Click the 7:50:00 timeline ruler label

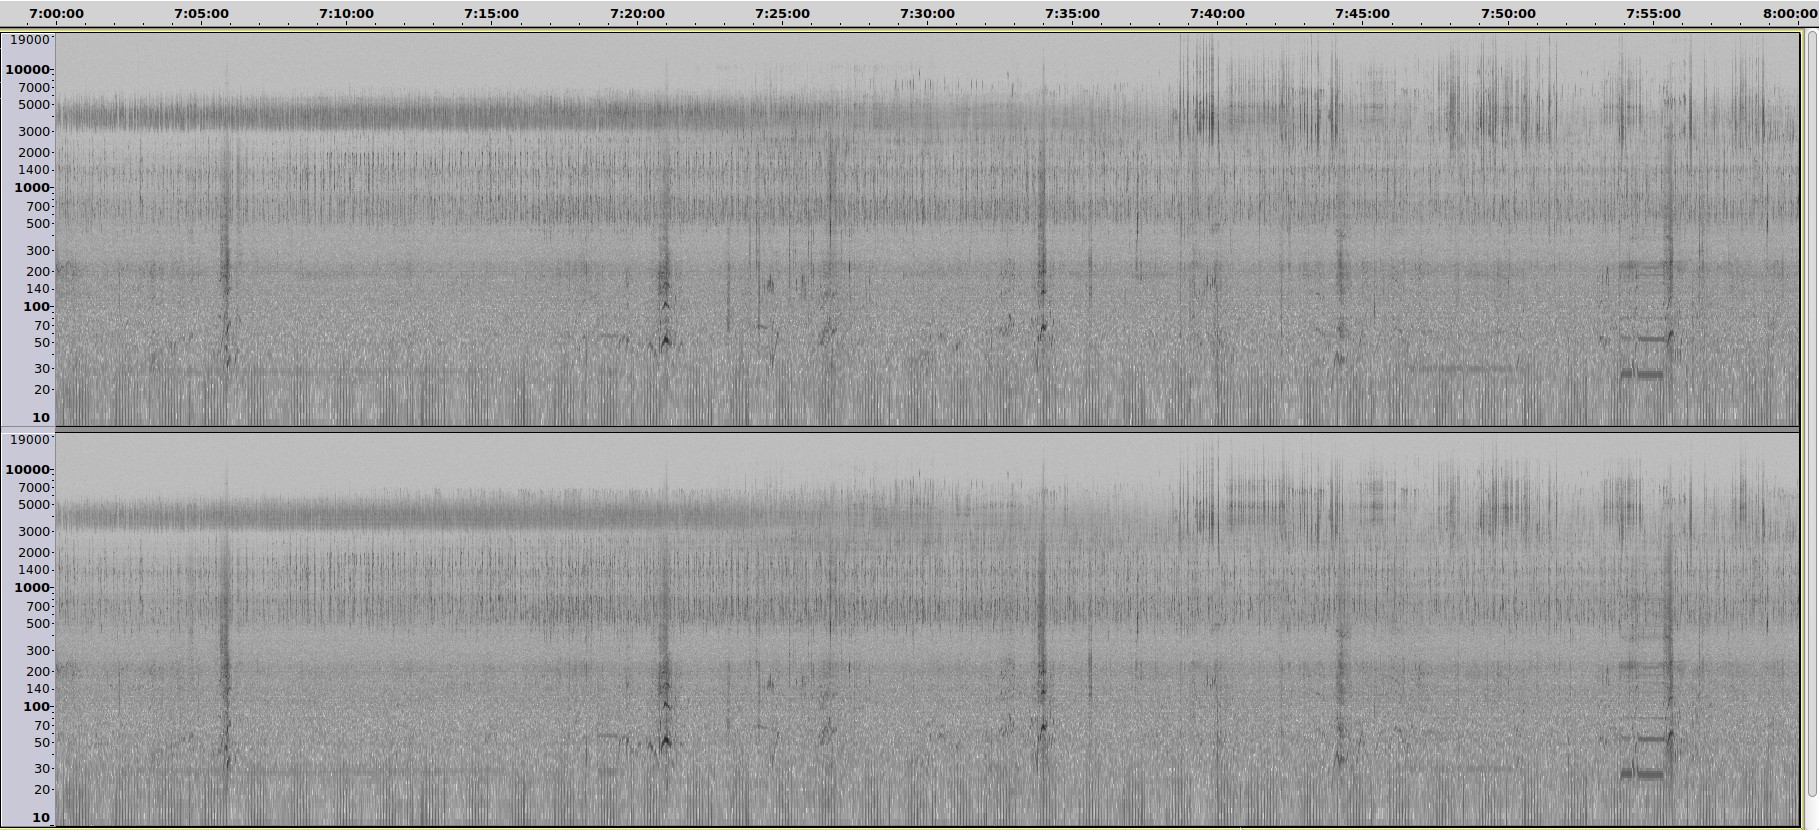1508,14
